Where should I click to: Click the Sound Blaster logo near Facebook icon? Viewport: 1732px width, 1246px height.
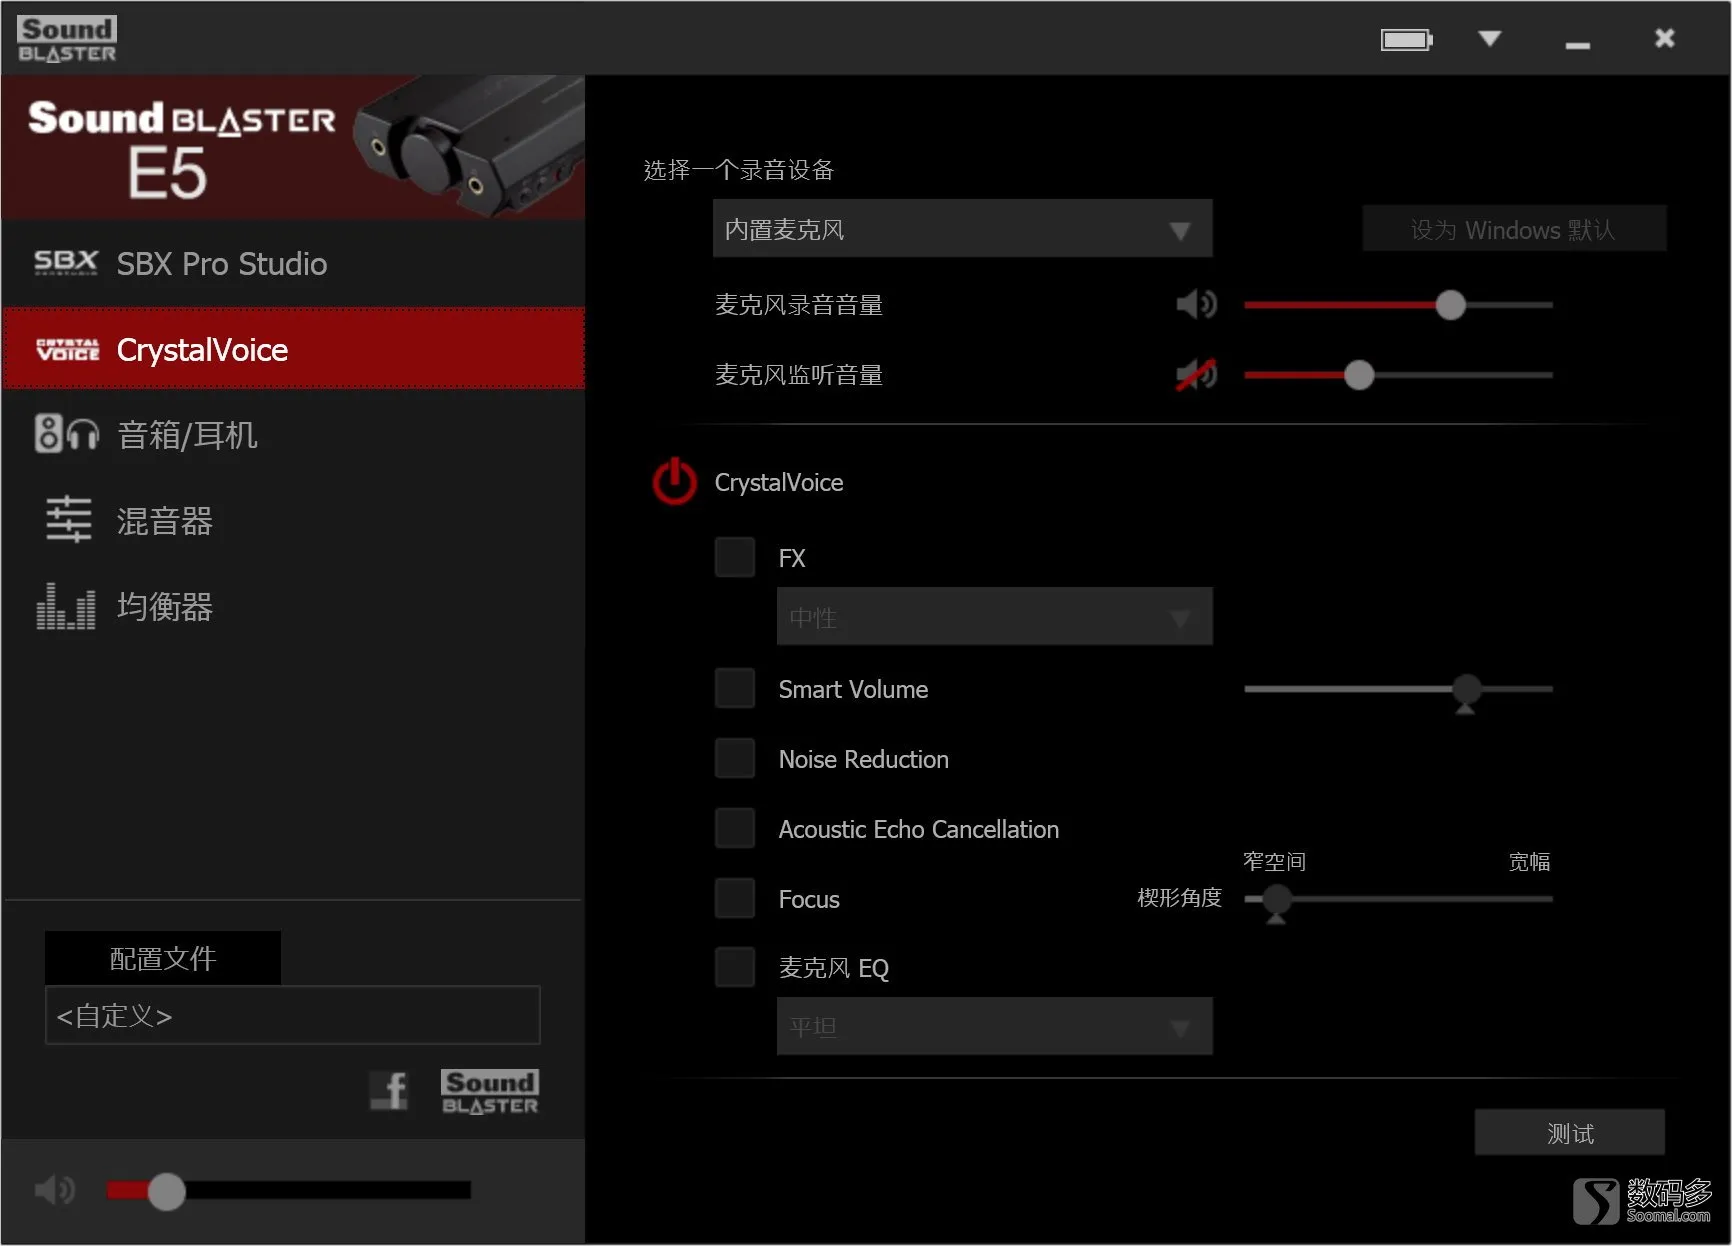[490, 1092]
